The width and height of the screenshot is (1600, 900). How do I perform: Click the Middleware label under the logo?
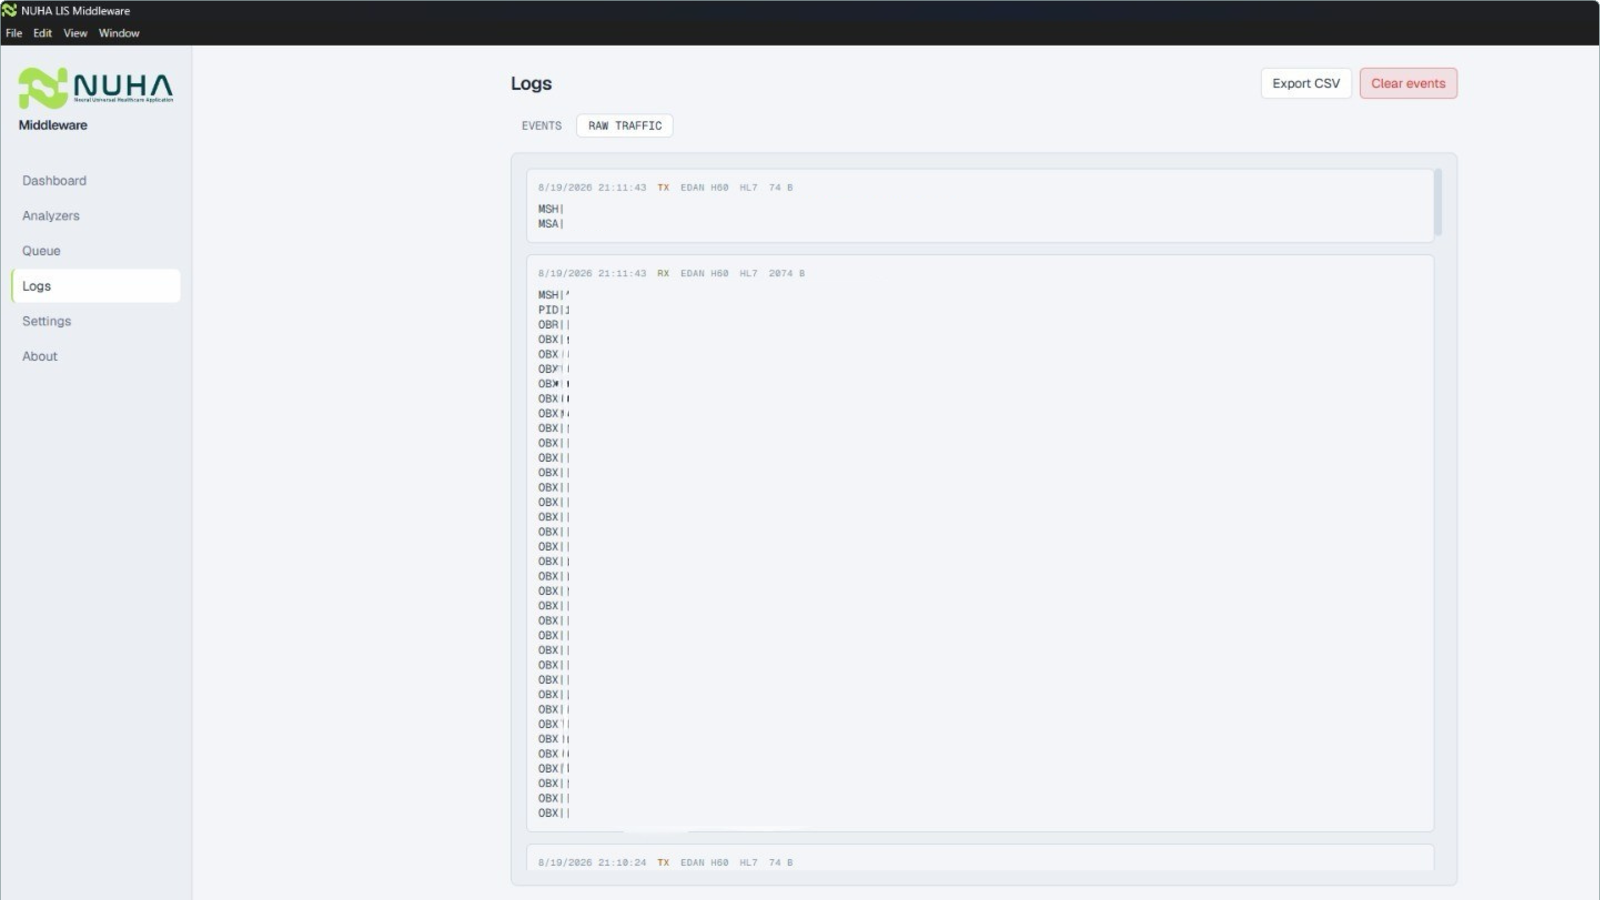tap(53, 125)
